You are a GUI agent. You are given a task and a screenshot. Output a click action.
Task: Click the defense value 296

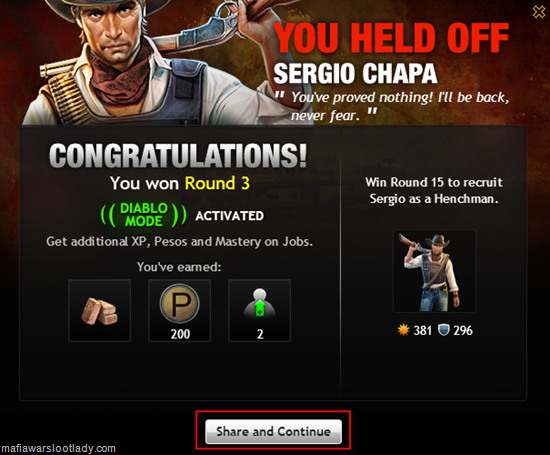coord(463,330)
